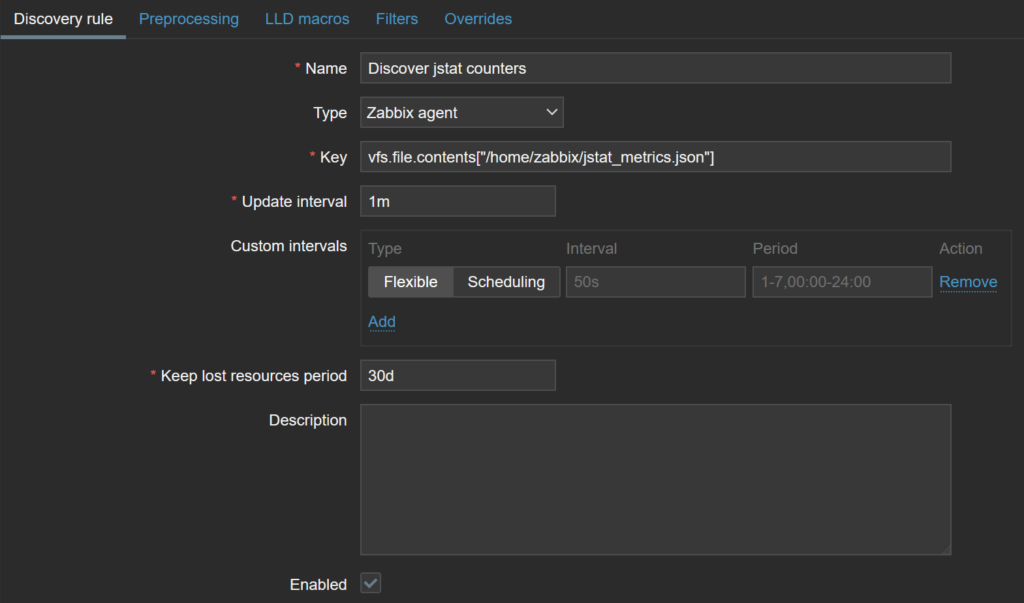This screenshot has height=603, width=1024.
Task: Toggle the Enabled checkbox
Action: [371, 584]
